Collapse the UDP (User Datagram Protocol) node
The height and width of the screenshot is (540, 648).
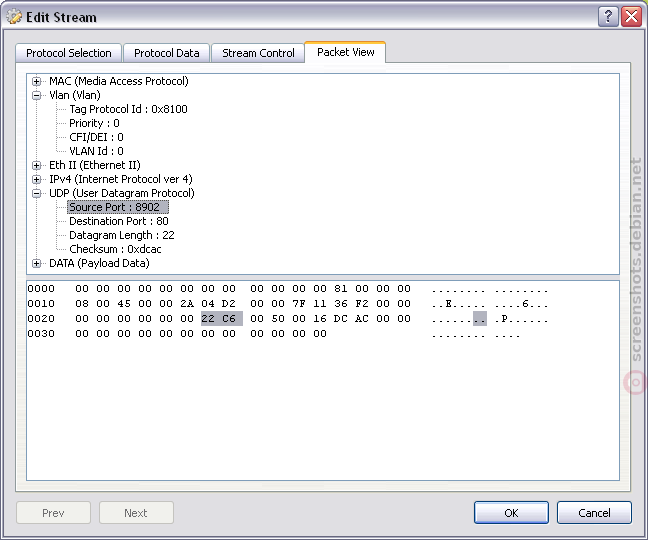point(36,193)
